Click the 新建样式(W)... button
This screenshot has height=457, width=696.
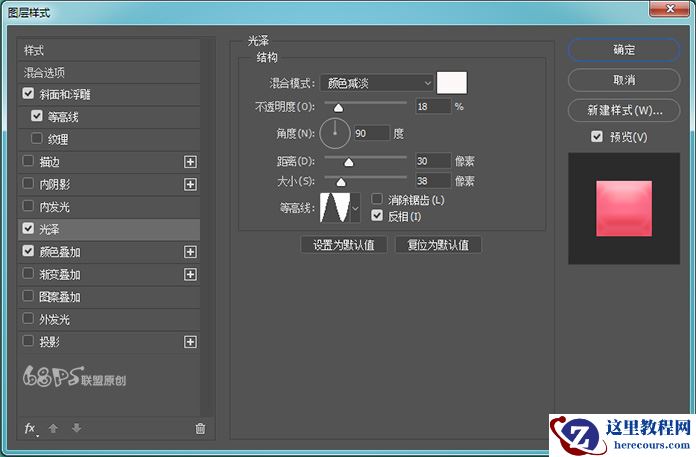pyautogui.click(x=624, y=110)
